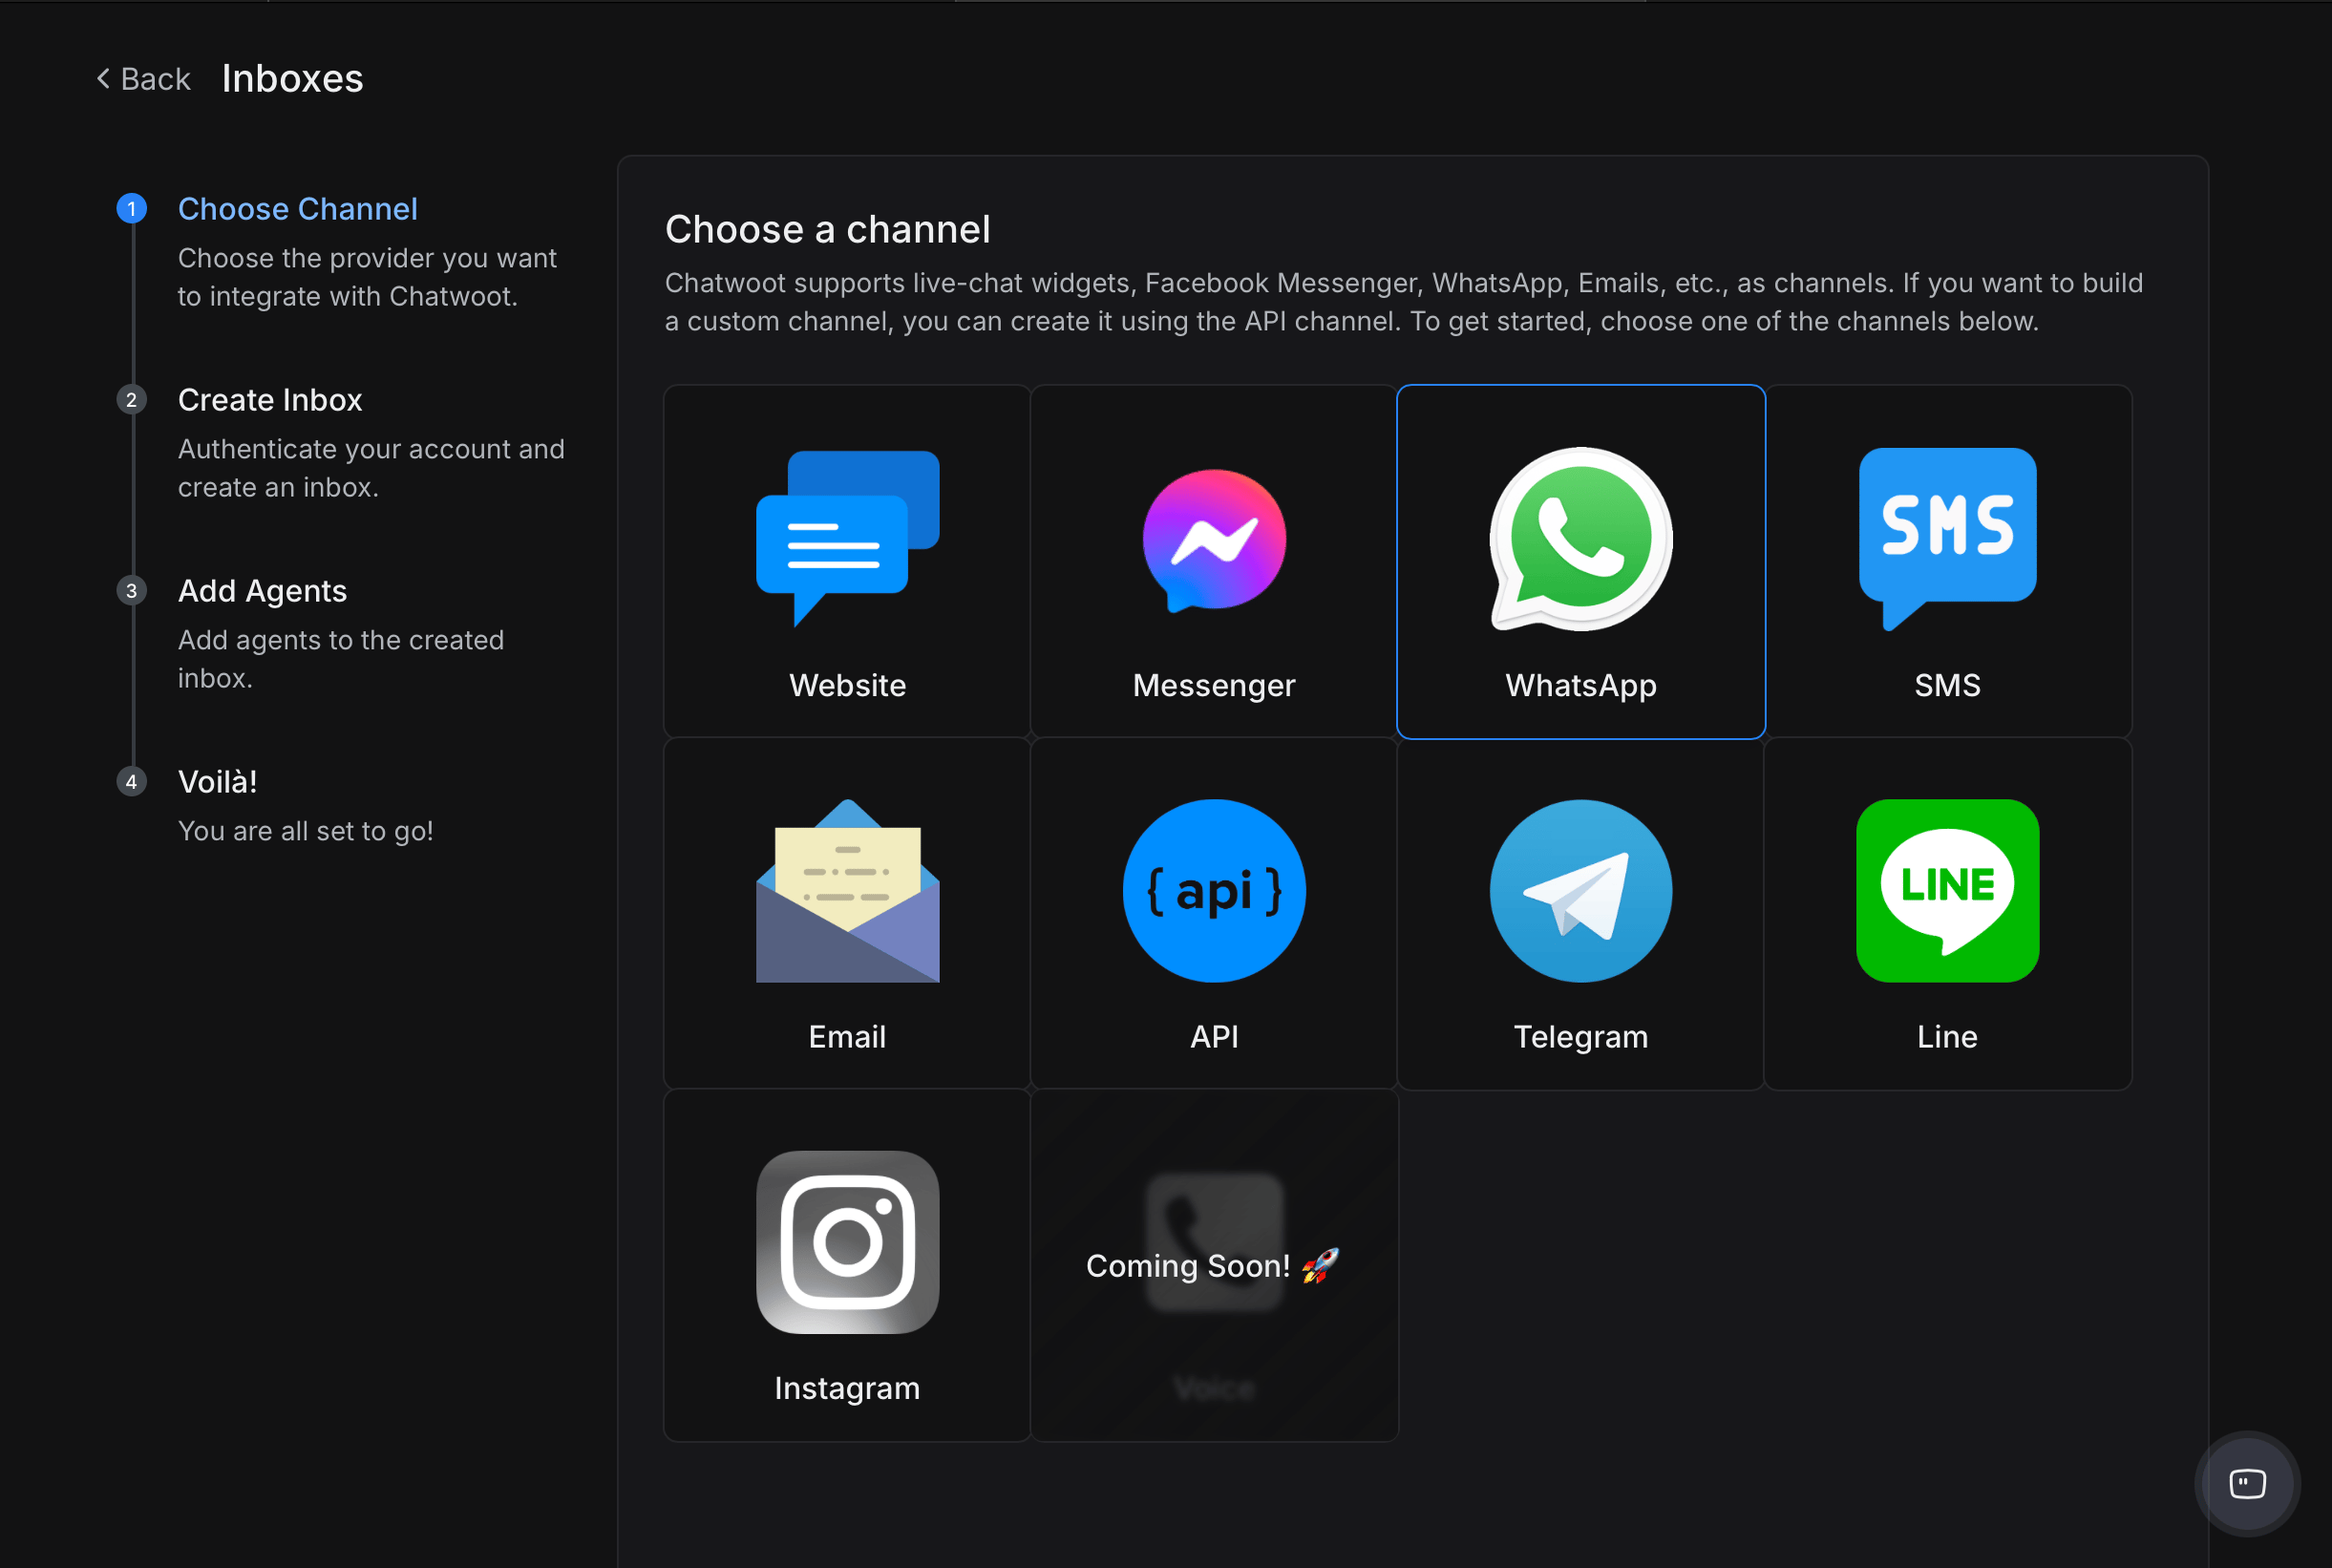
Task: Click the step 4 number badge
Action: pos(131,781)
